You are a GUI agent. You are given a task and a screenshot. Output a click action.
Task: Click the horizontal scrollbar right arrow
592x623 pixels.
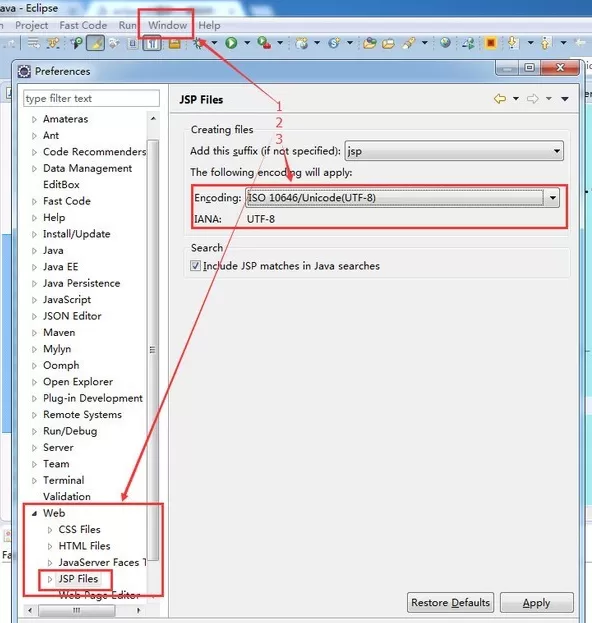(138, 610)
